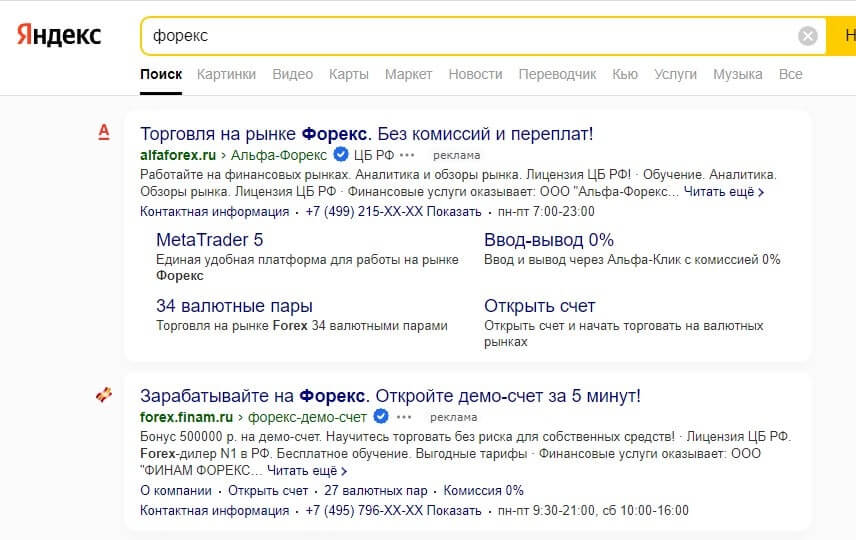Click the verified badge after Альфа-Форекс
This screenshot has height=540, width=856.
(x=341, y=155)
